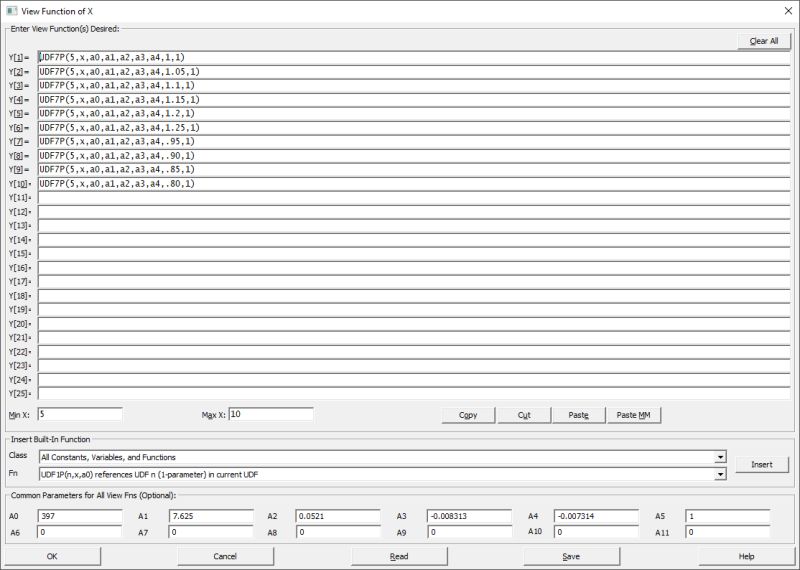Screen dimensions: 800x570
Task: Click the empty Y[18] input field
Action: click(414, 296)
